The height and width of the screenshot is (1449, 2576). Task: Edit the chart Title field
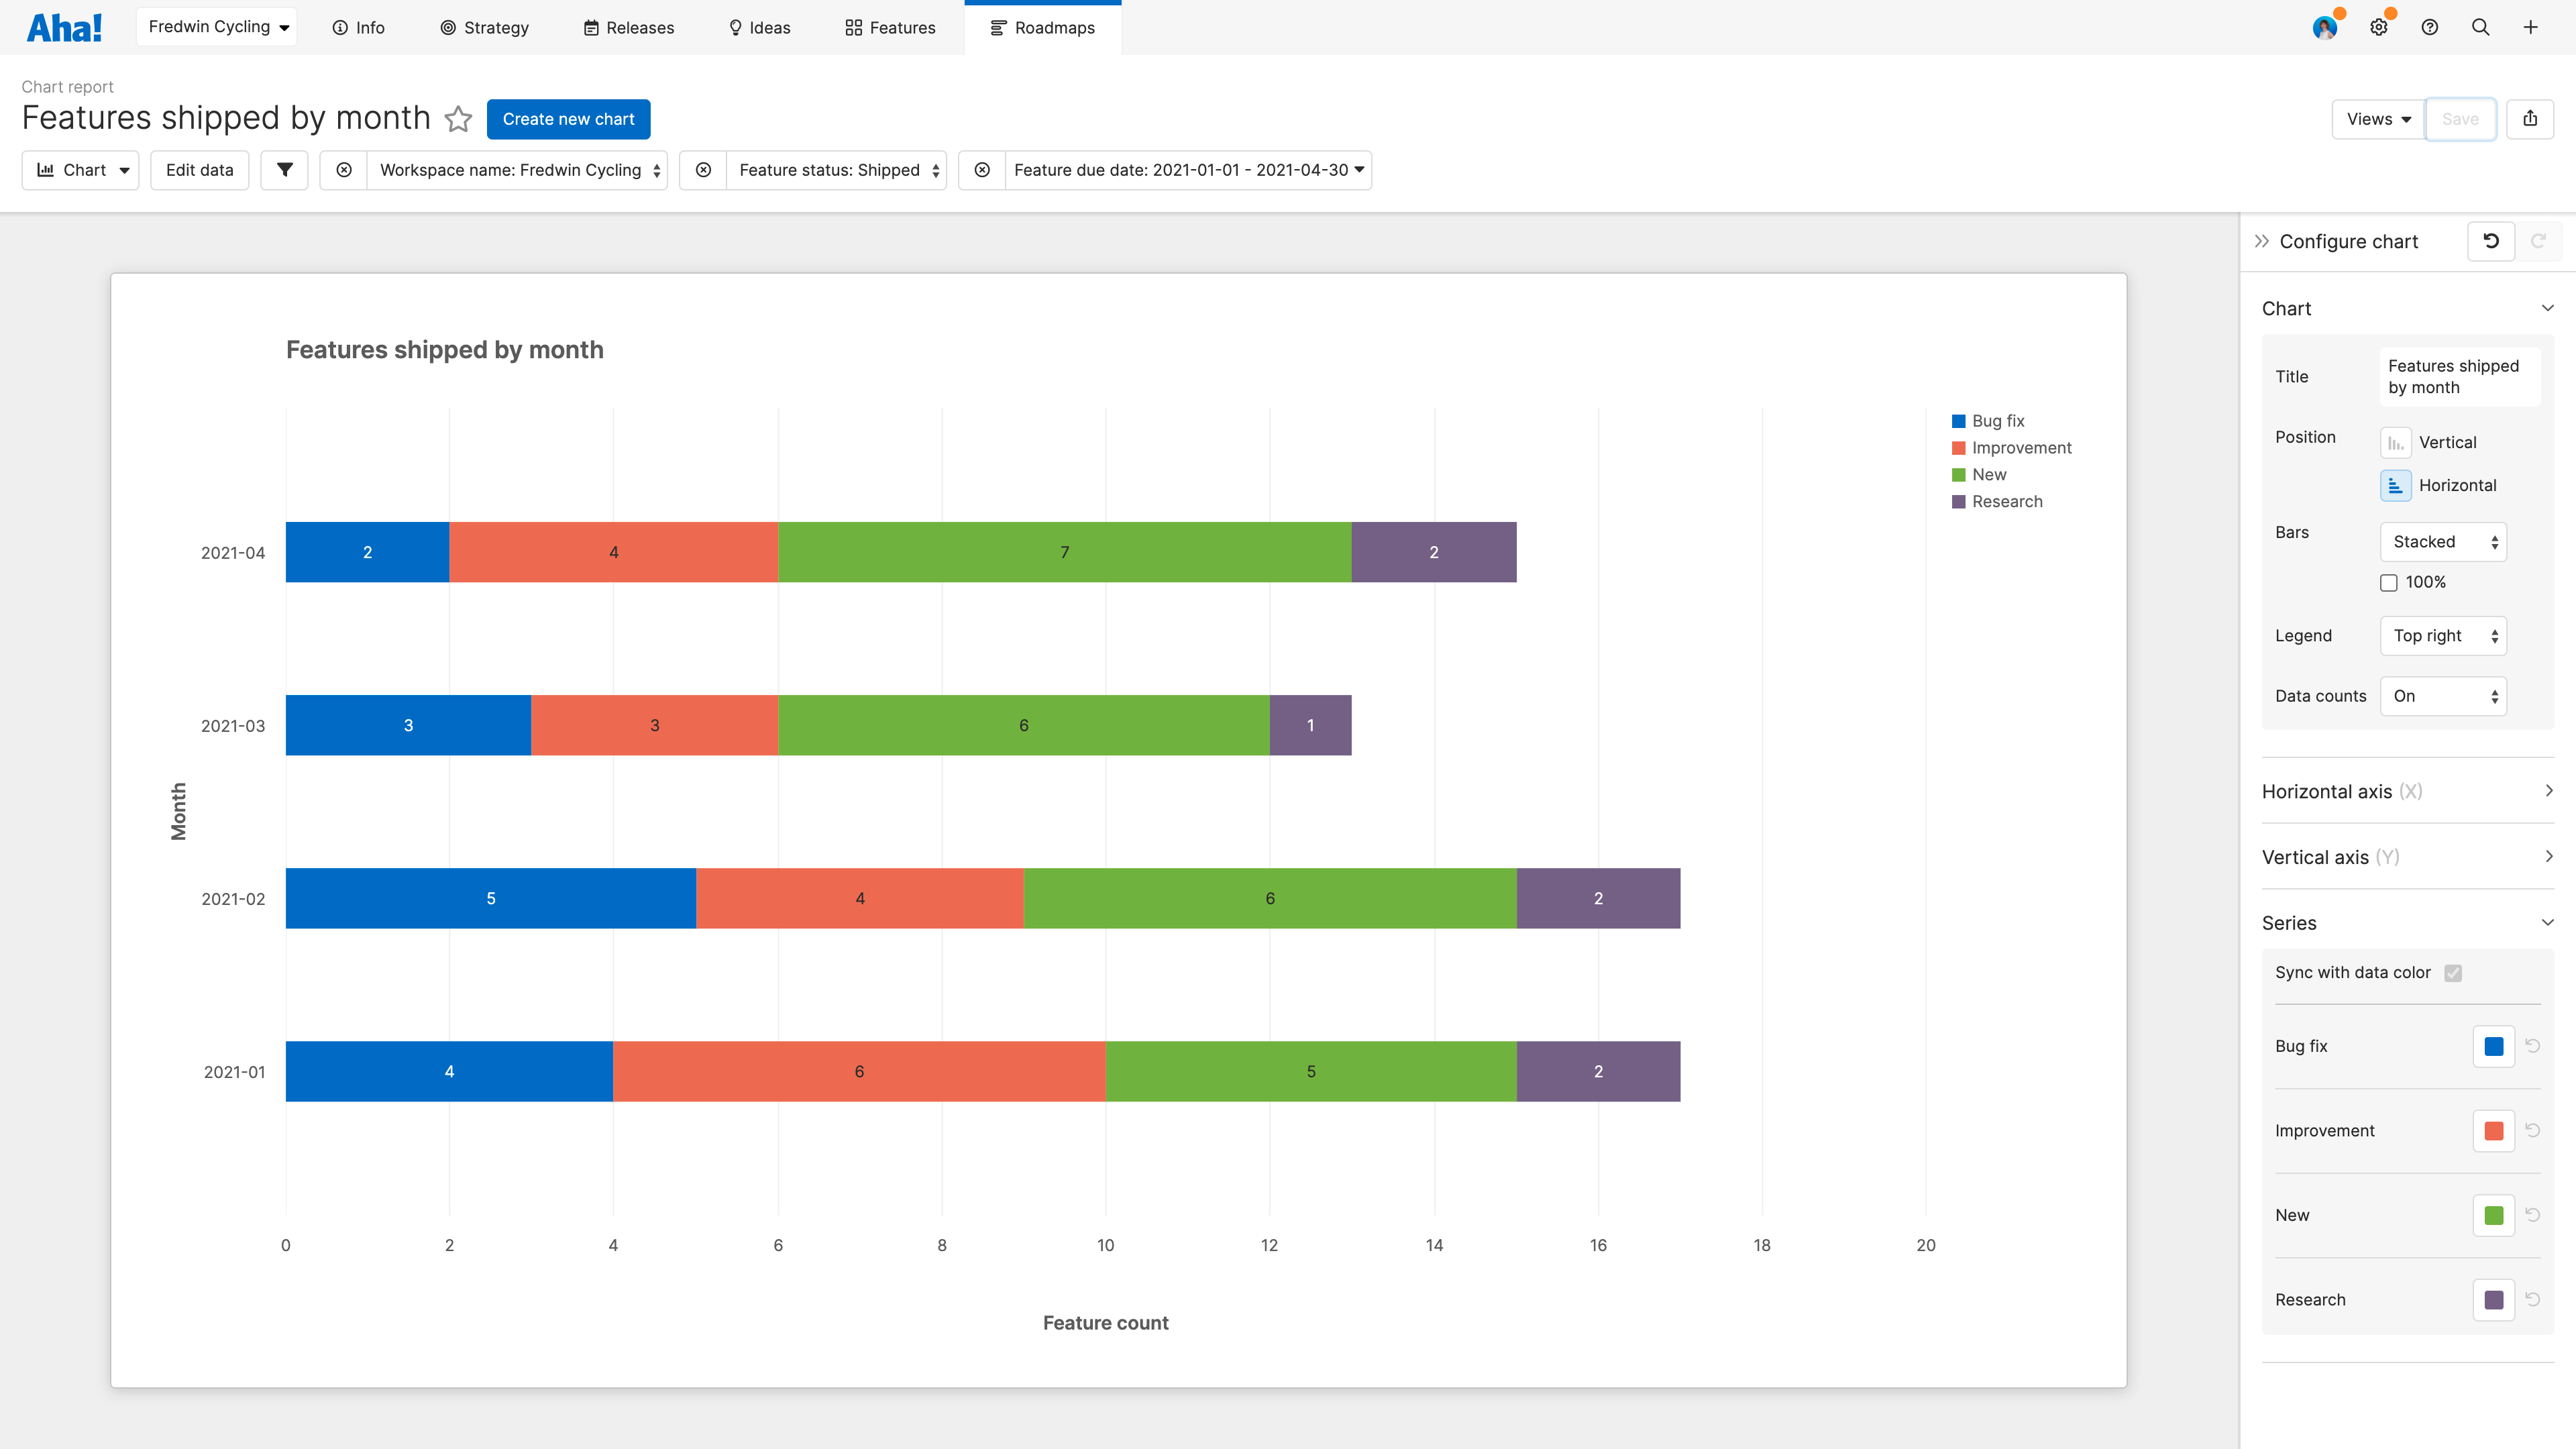(2456, 376)
